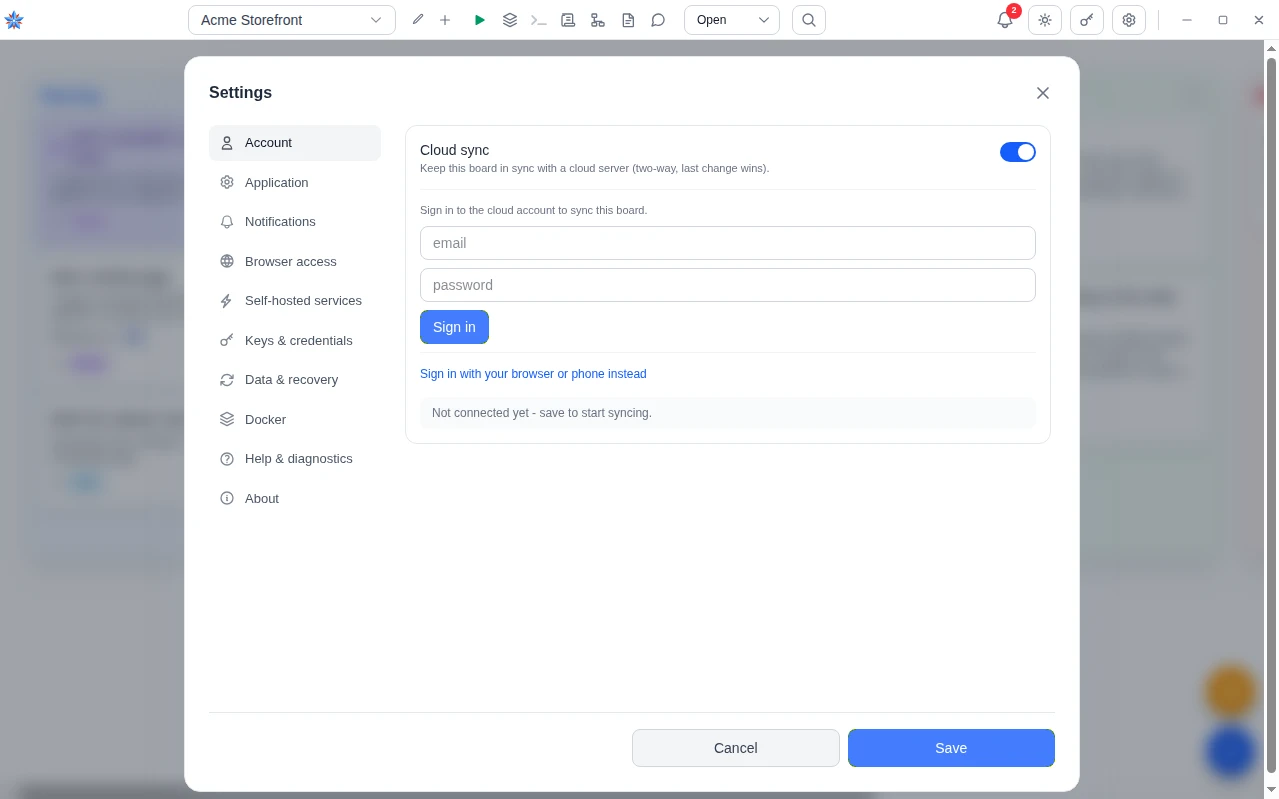The height and width of the screenshot is (799, 1279).
Task: Click the document file toolbar icon
Action: pos(628,20)
